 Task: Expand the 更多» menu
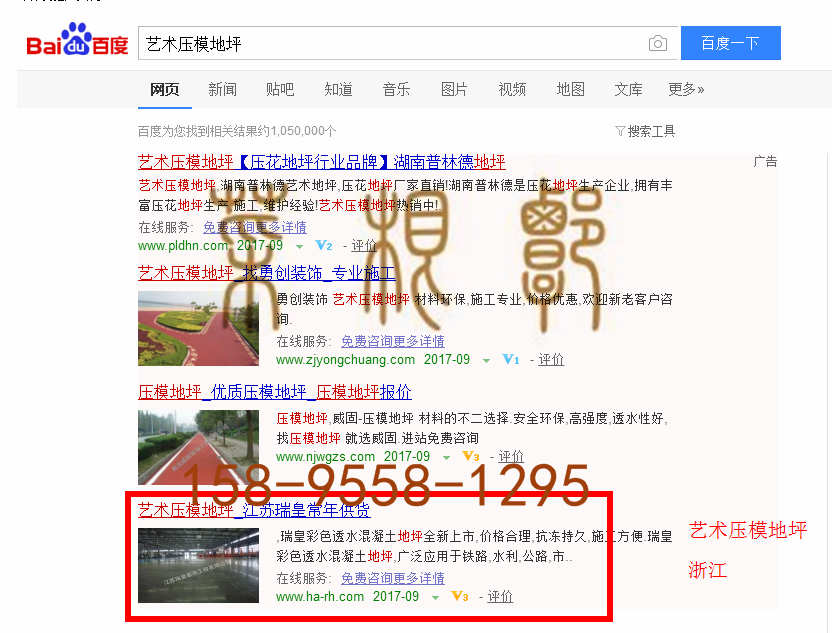point(686,89)
